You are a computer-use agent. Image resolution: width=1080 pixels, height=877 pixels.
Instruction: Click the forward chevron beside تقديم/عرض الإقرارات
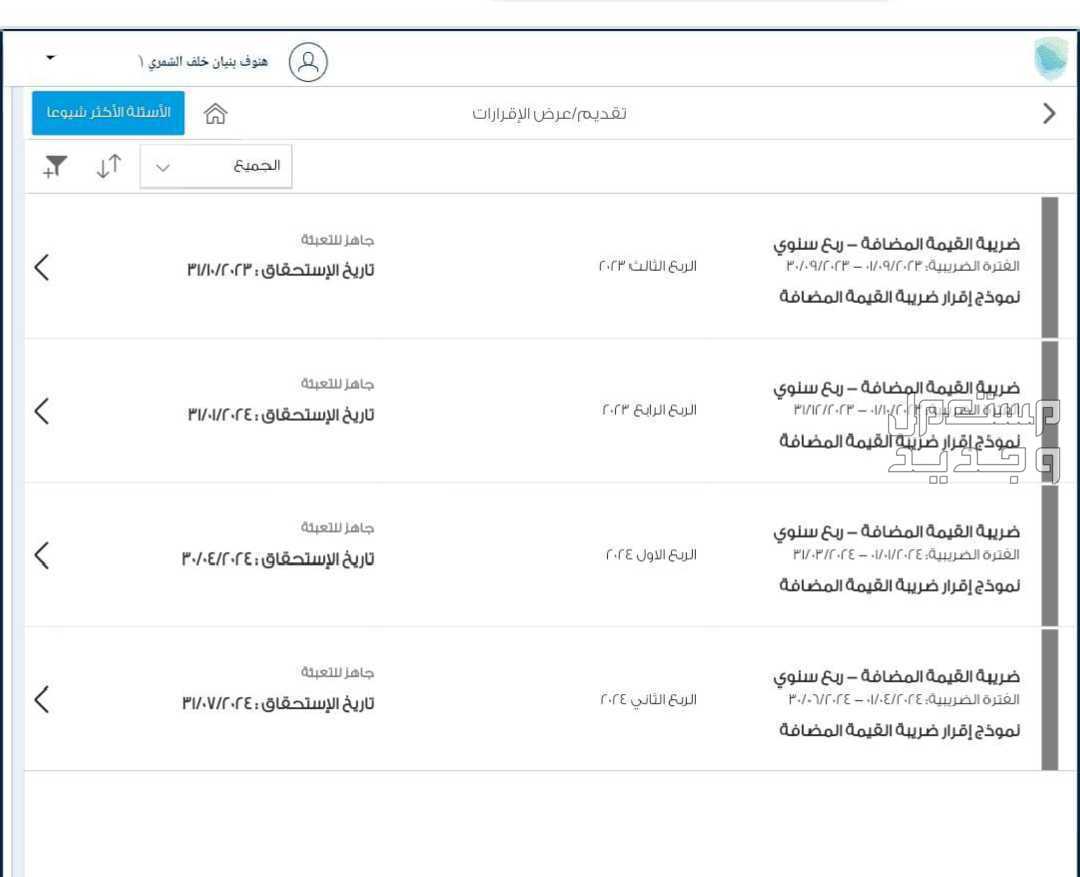point(1049,114)
